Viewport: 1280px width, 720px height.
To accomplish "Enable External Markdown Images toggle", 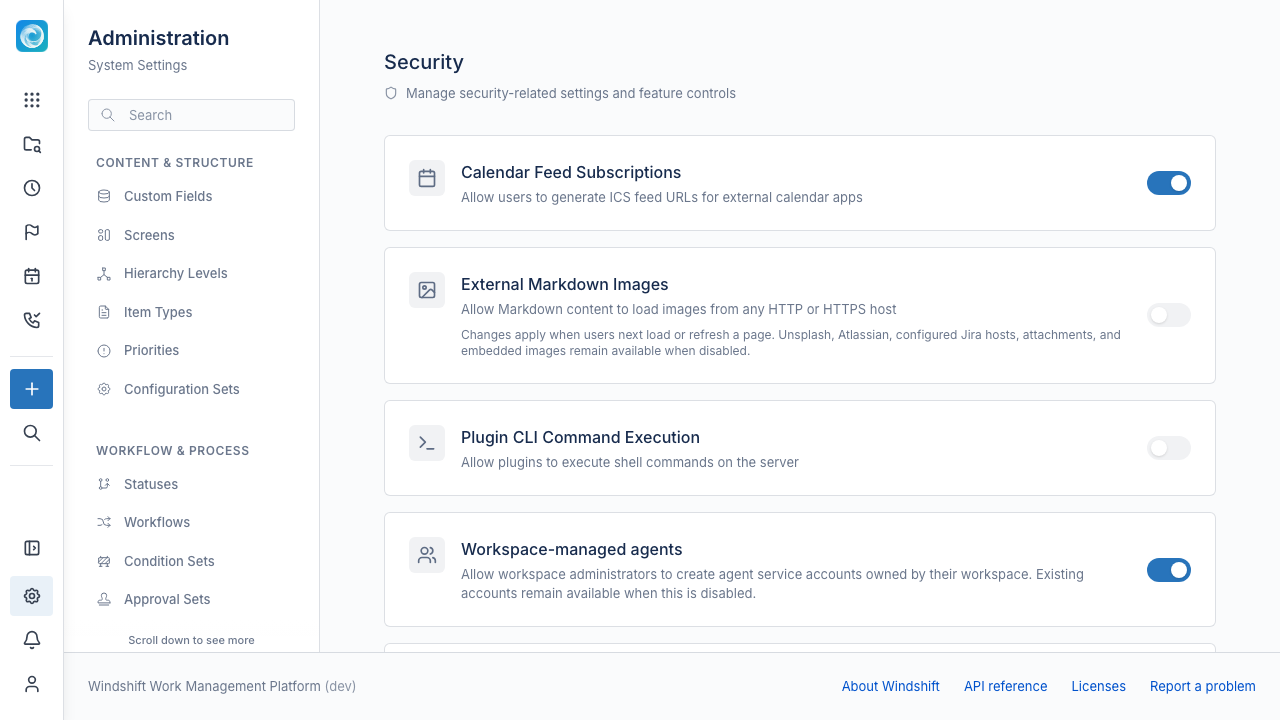I will coord(1169,315).
